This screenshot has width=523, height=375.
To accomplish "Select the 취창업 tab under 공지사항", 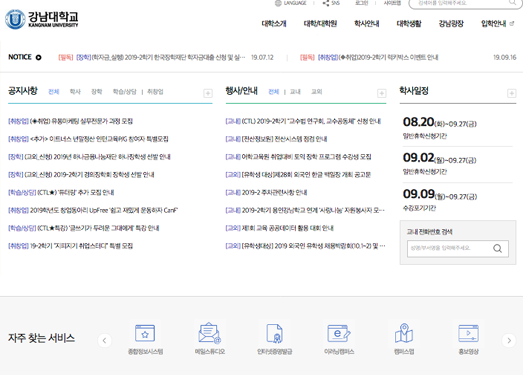I will click(155, 92).
